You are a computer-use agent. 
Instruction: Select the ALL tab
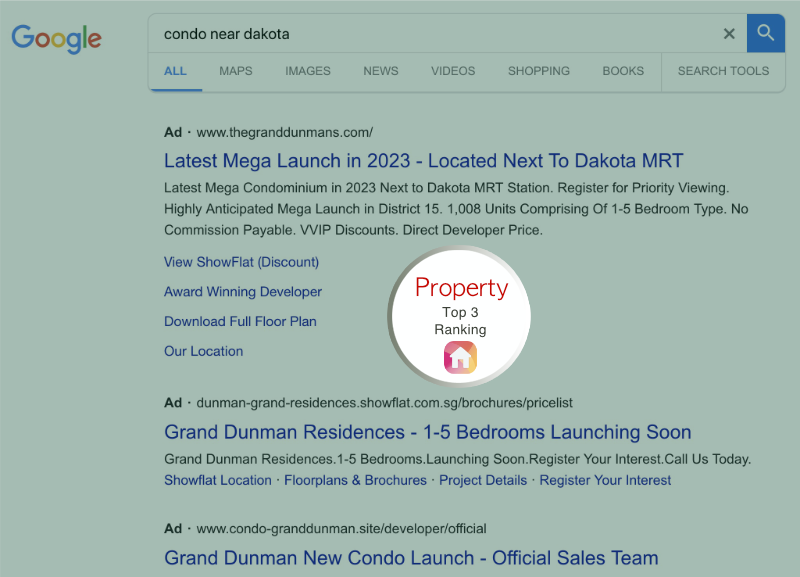pyautogui.click(x=175, y=71)
